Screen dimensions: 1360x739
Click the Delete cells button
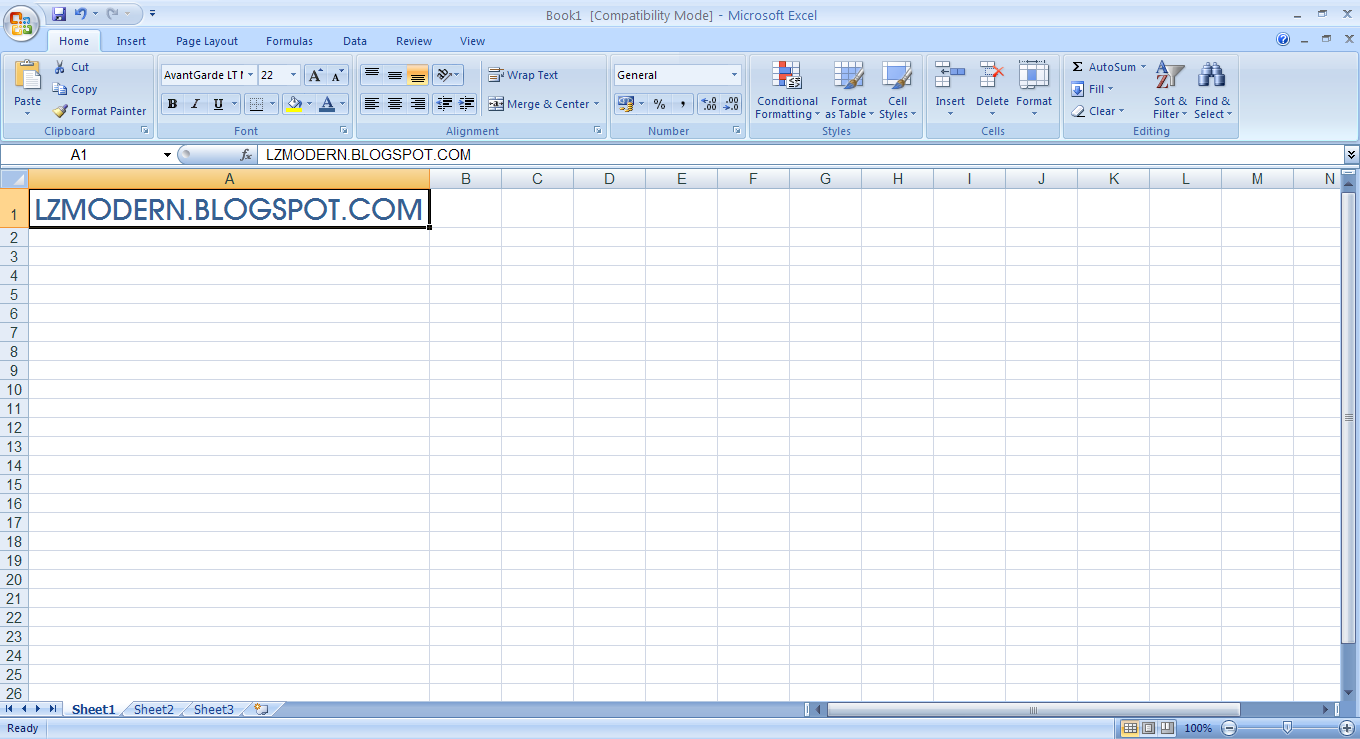coord(992,88)
